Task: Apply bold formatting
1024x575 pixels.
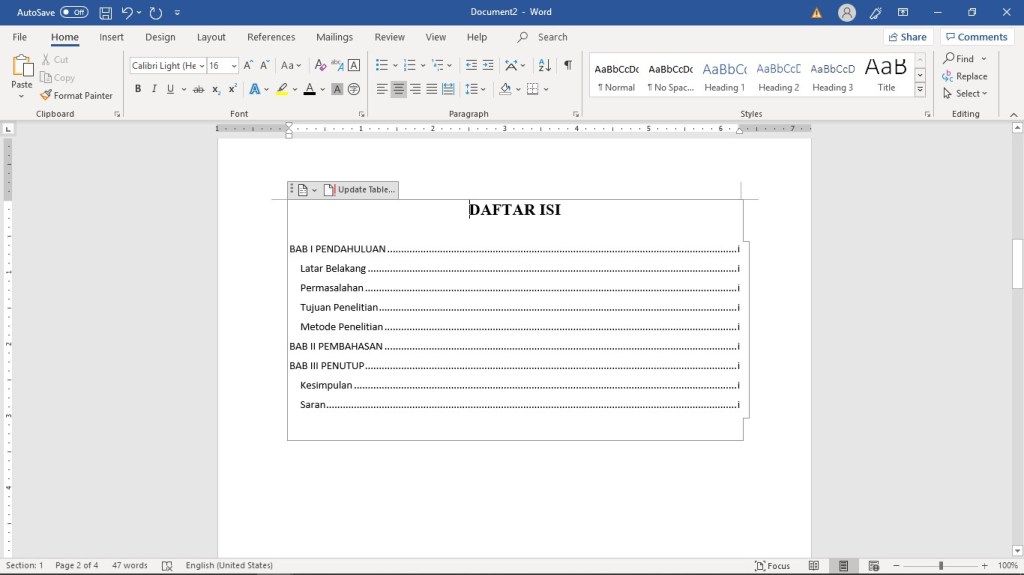Action: tap(138, 89)
